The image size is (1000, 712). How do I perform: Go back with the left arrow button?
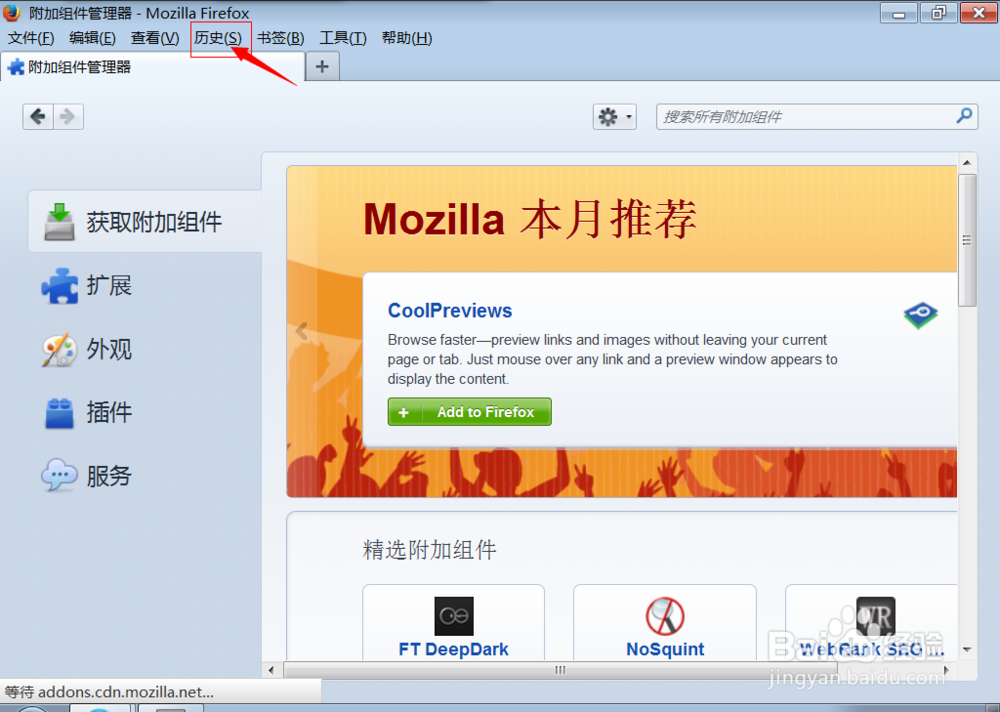click(38, 117)
